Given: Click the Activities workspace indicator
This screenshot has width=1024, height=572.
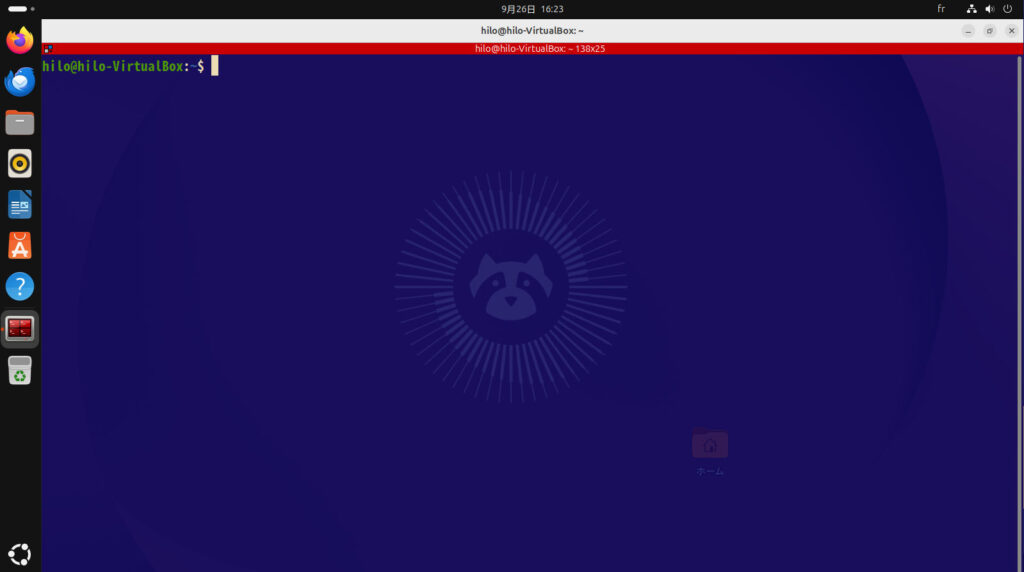Looking at the screenshot, I should 21,8.
